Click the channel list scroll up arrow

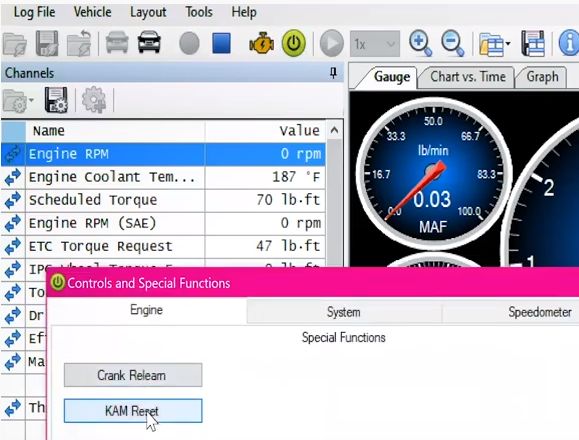click(x=335, y=131)
